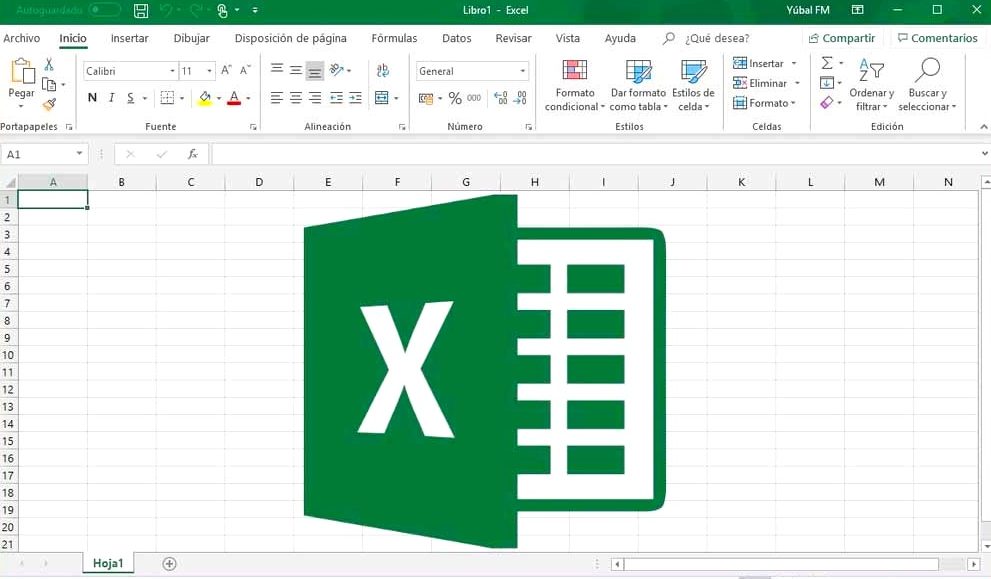The height and width of the screenshot is (579, 991).
Task: Toggle italic formatting with I button
Action: 112,98
